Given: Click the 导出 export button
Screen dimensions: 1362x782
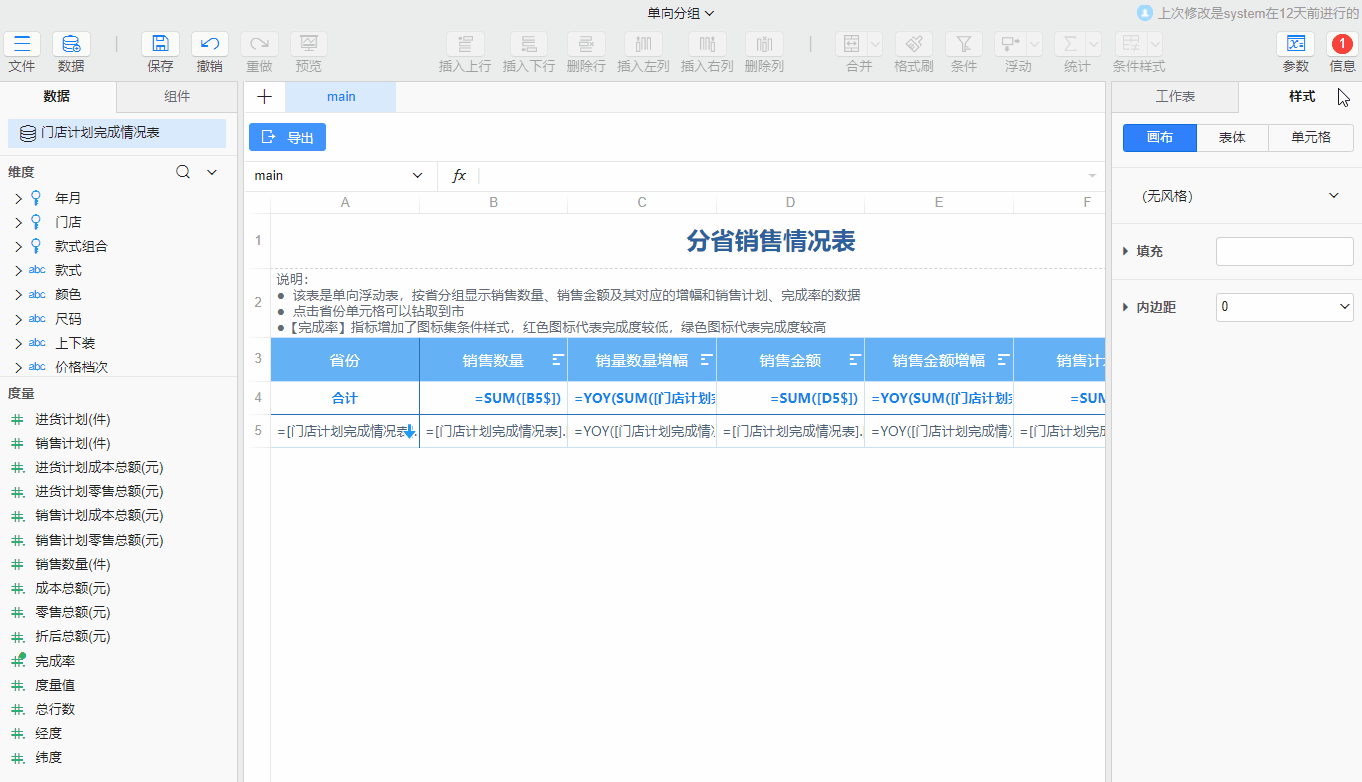Looking at the screenshot, I should (x=287, y=137).
